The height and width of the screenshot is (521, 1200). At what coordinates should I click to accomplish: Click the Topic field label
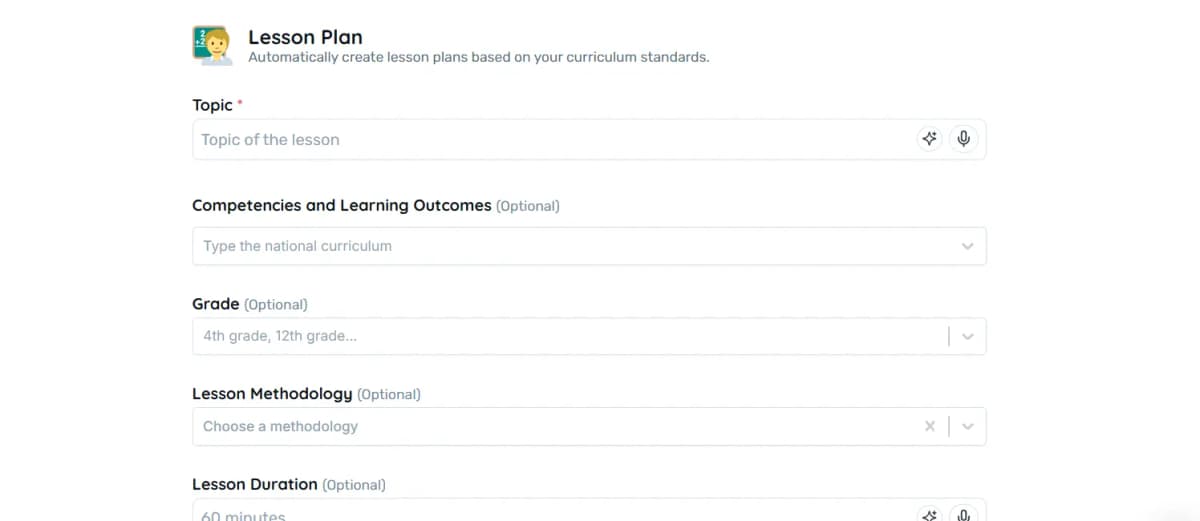212,105
